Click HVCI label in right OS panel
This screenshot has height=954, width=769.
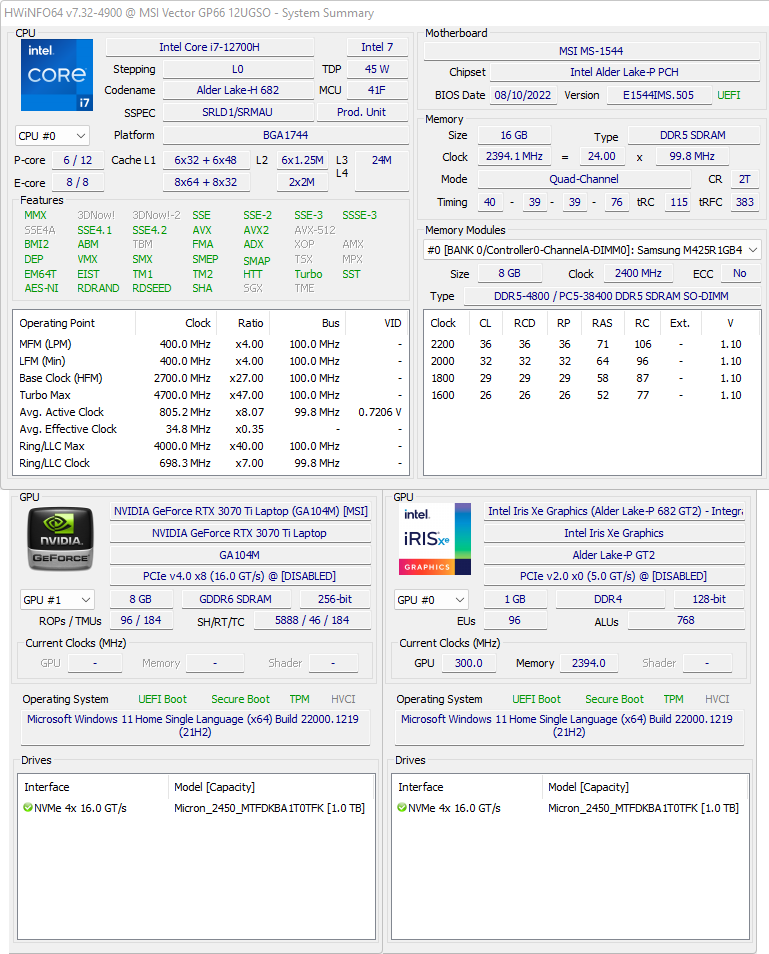717,699
